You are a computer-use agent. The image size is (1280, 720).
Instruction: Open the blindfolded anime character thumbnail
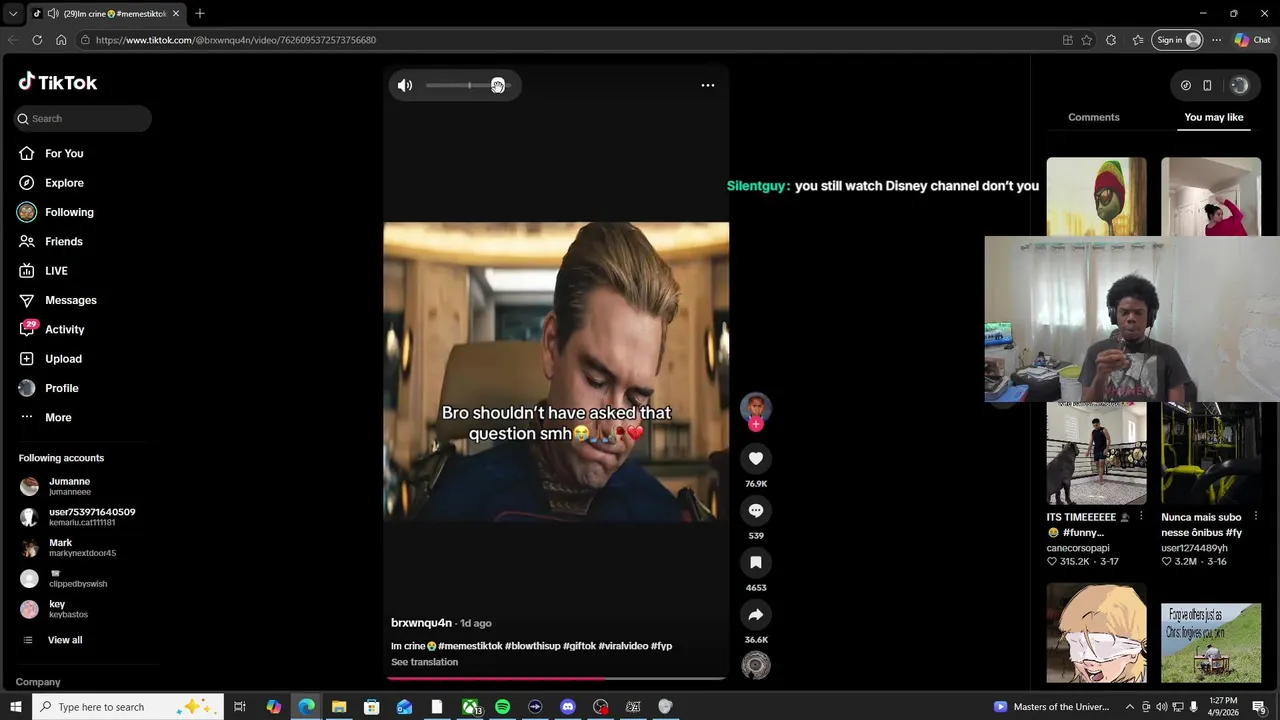point(1097,633)
